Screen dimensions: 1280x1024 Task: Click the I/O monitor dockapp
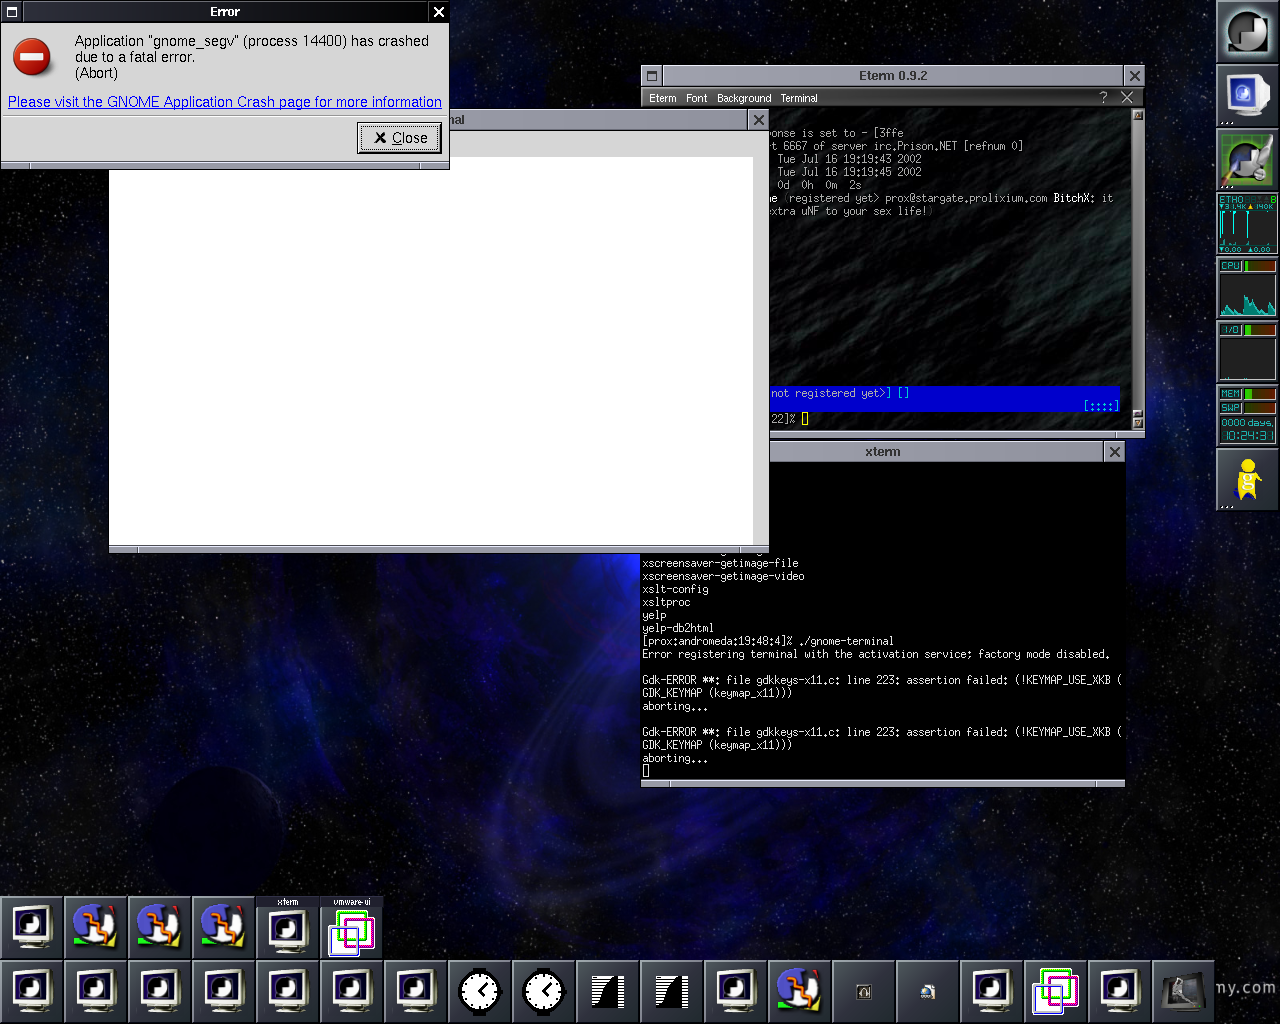click(x=1247, y=352)
